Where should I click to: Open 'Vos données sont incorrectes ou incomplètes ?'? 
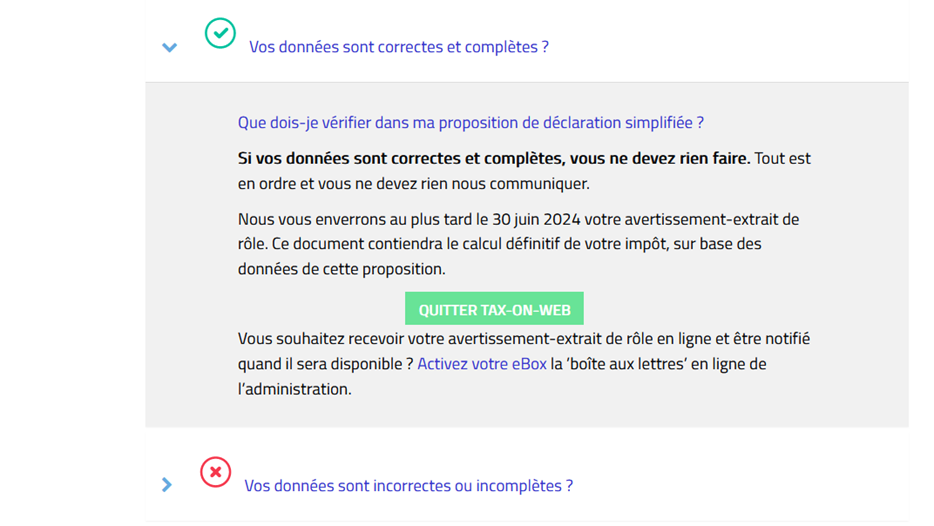click(409, 485)
